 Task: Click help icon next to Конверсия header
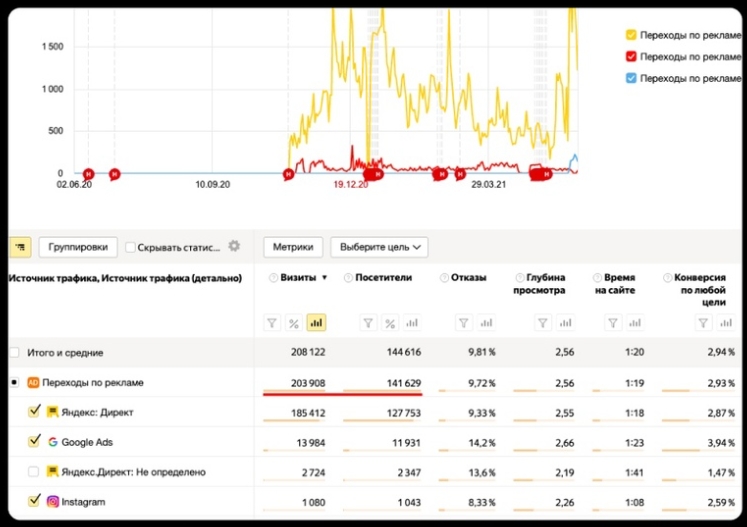(x=668, y=278)
